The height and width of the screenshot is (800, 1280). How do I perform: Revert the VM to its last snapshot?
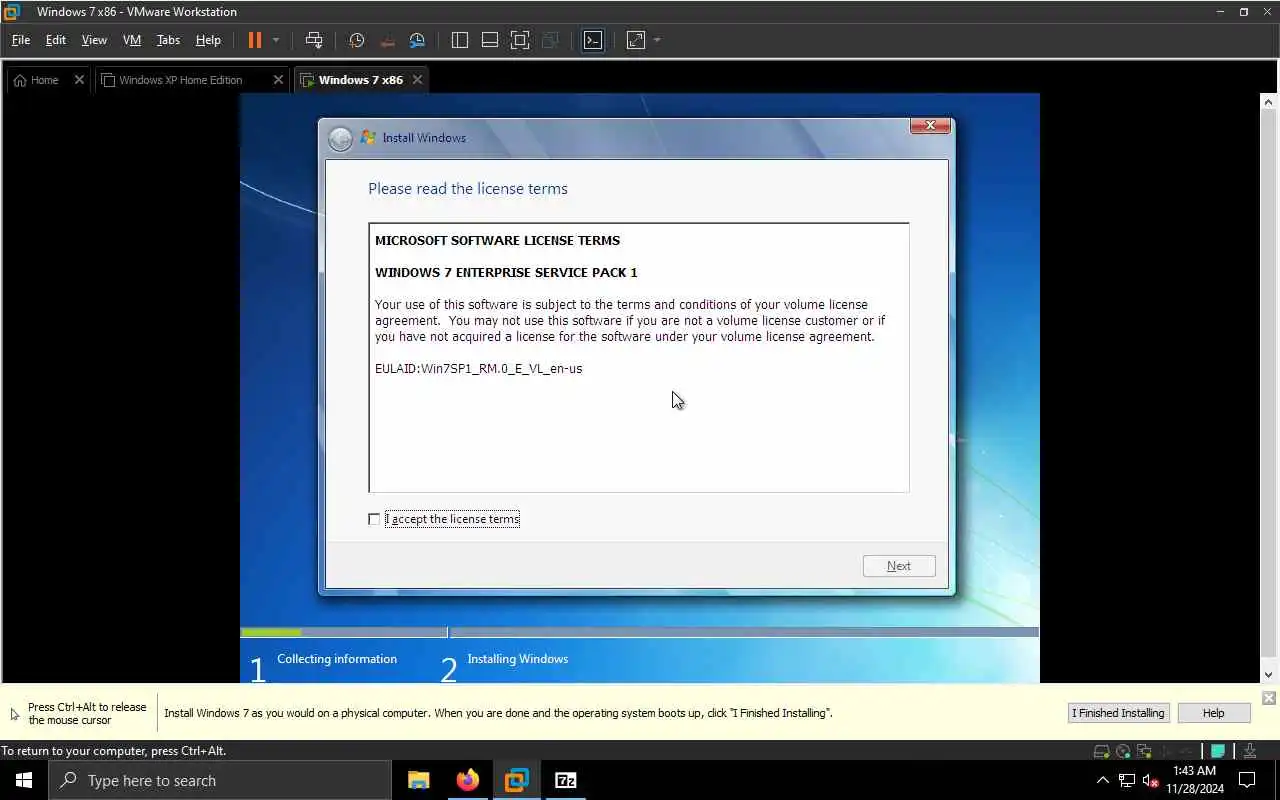click(x=387, y=40)
